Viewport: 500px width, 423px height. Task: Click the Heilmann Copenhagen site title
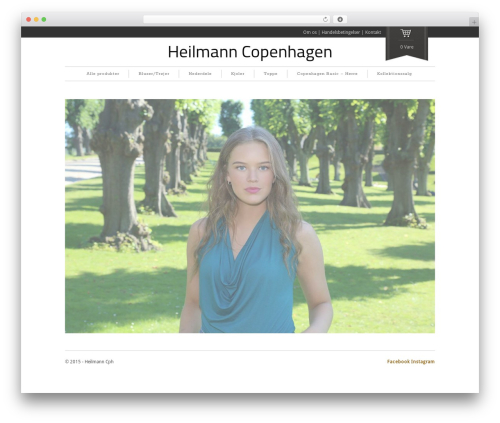(250, 52)
